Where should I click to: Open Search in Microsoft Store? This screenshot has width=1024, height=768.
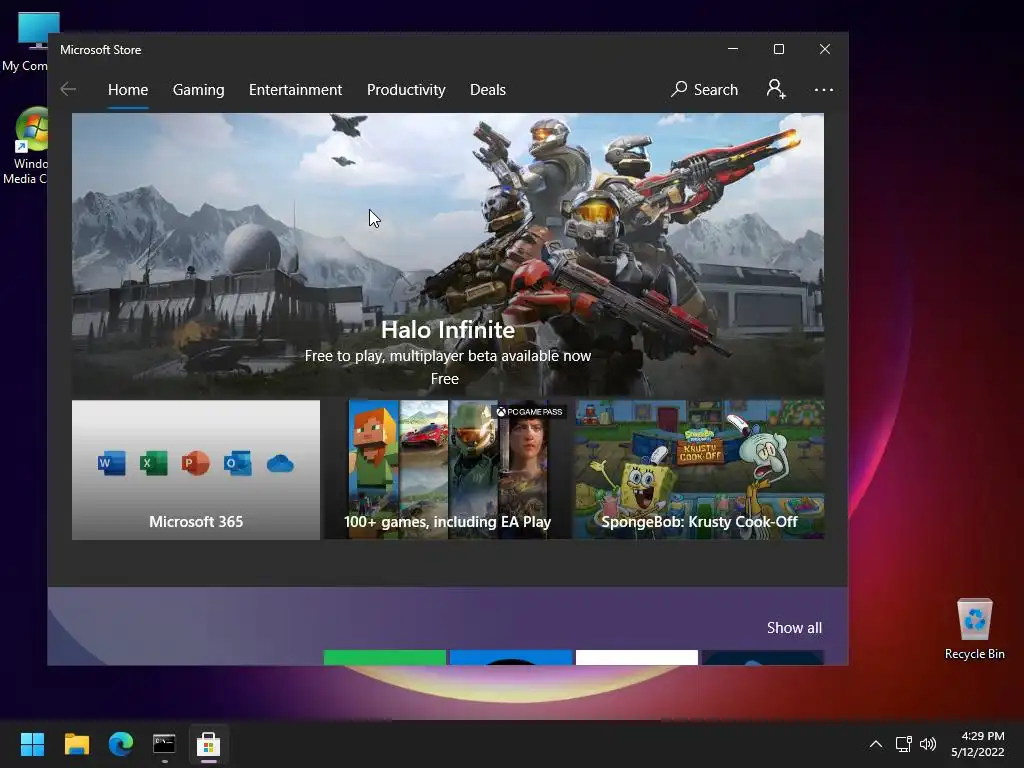coord(705,89)
